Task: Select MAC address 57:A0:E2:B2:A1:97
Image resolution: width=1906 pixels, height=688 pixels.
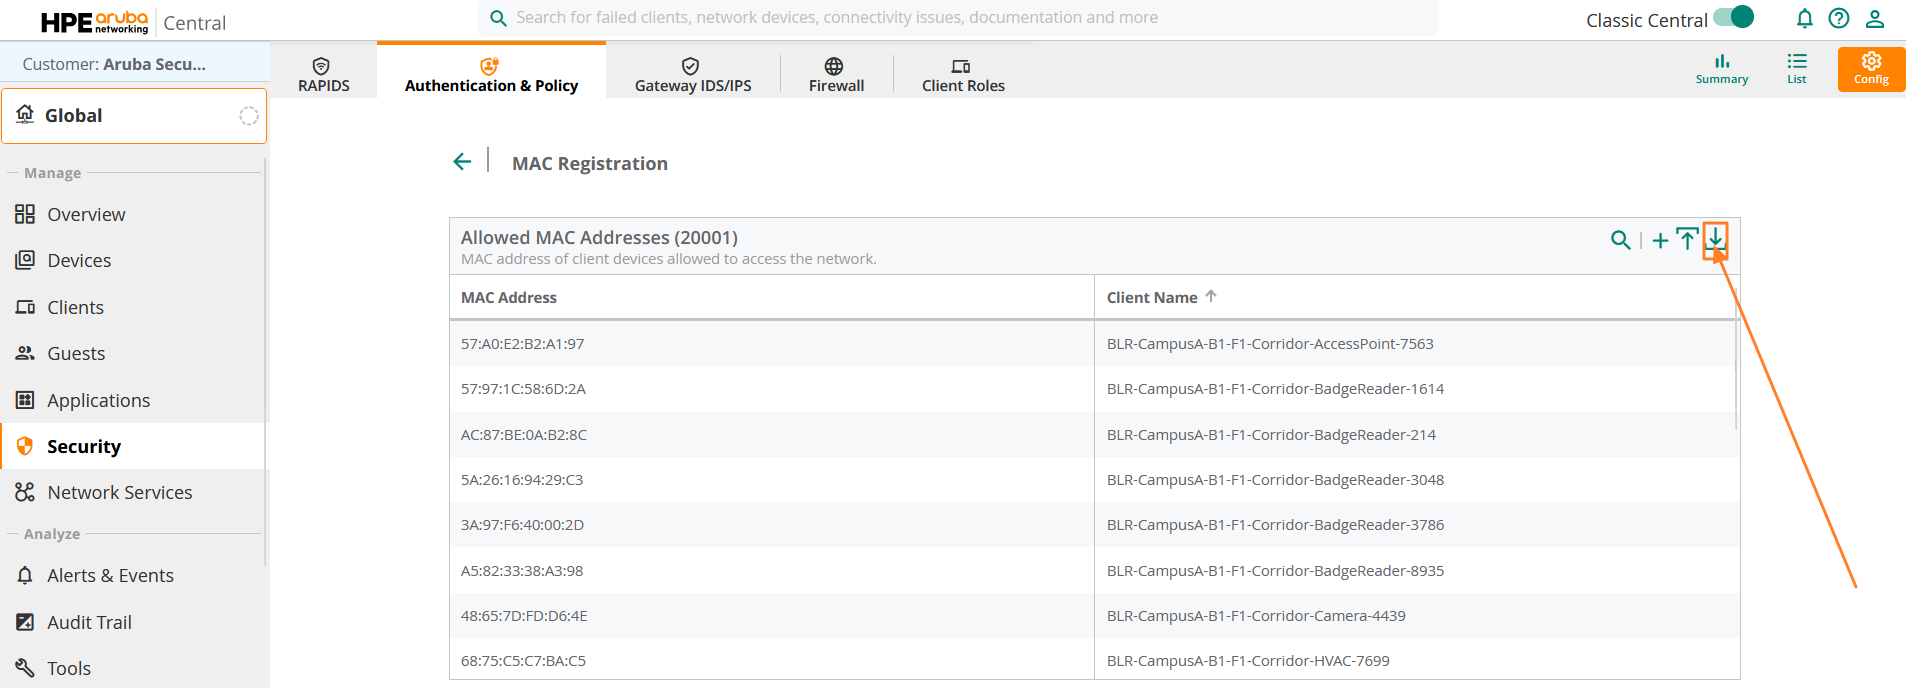Action: [522, 343]
